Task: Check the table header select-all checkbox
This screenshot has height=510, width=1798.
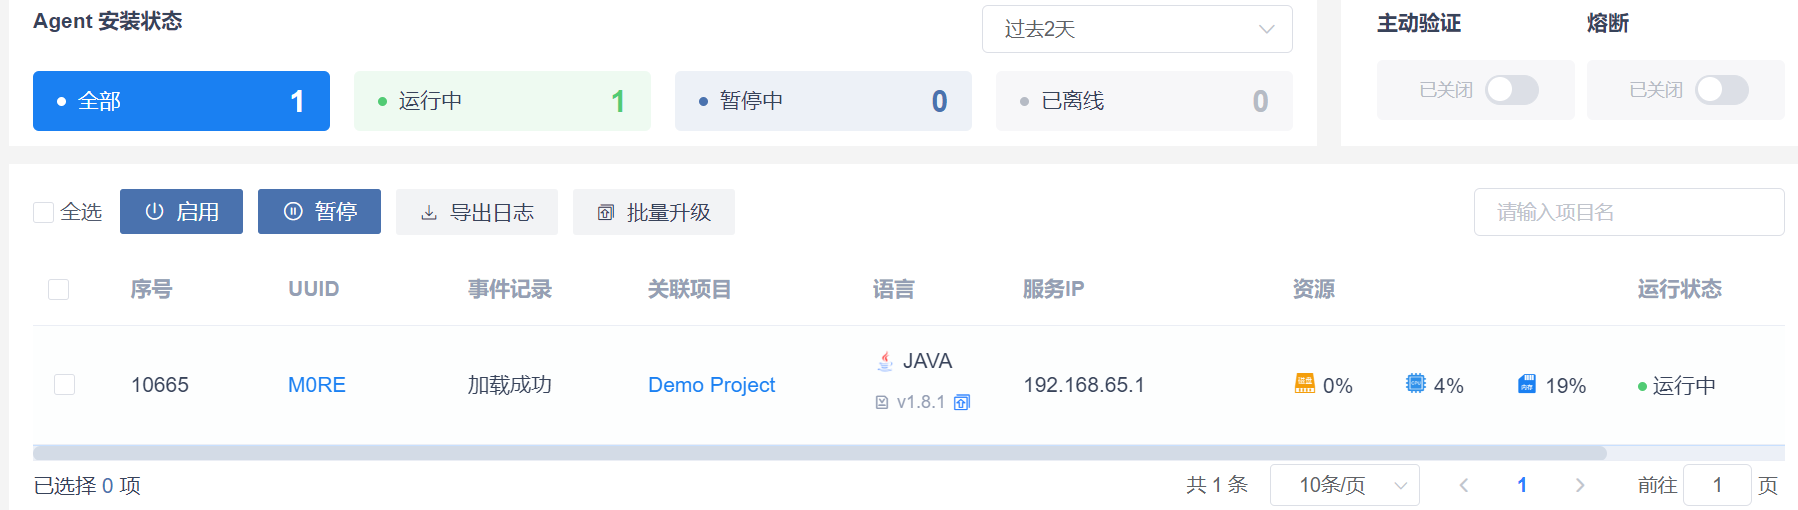Action: [x=59, y=289]
